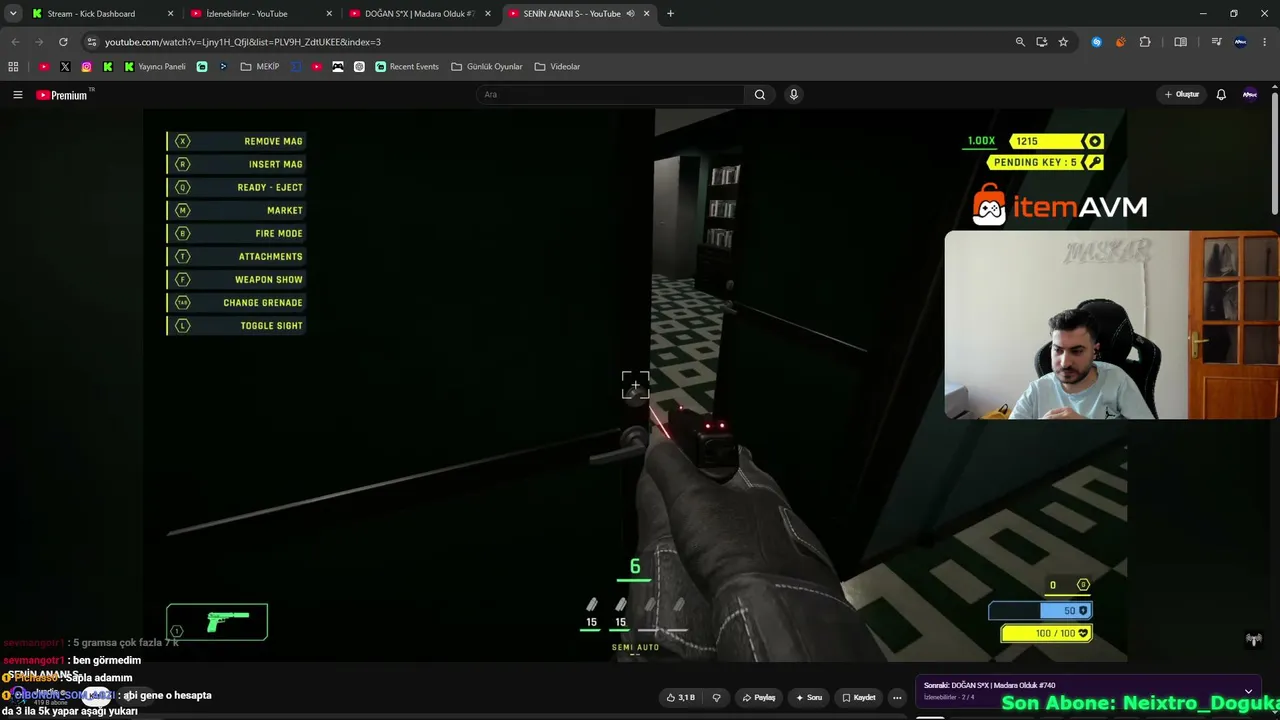Dislike the video with thumbs down

[716, 698]
